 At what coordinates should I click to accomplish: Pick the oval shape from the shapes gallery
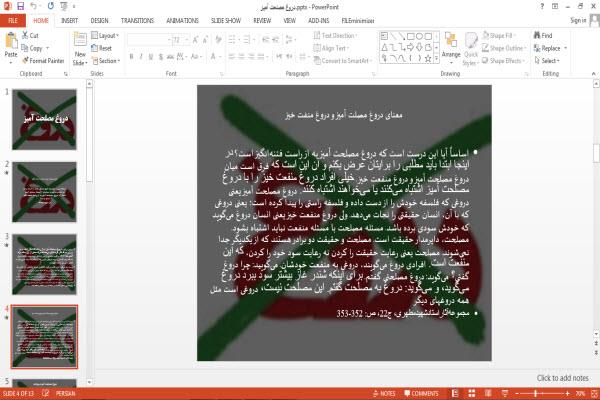[419, 36]
